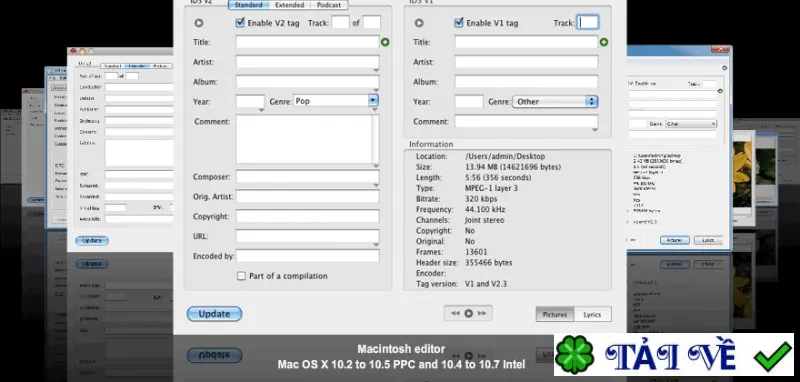Click the Copyright input field
This screenshot has width=800, height=382.
(307, 216)
